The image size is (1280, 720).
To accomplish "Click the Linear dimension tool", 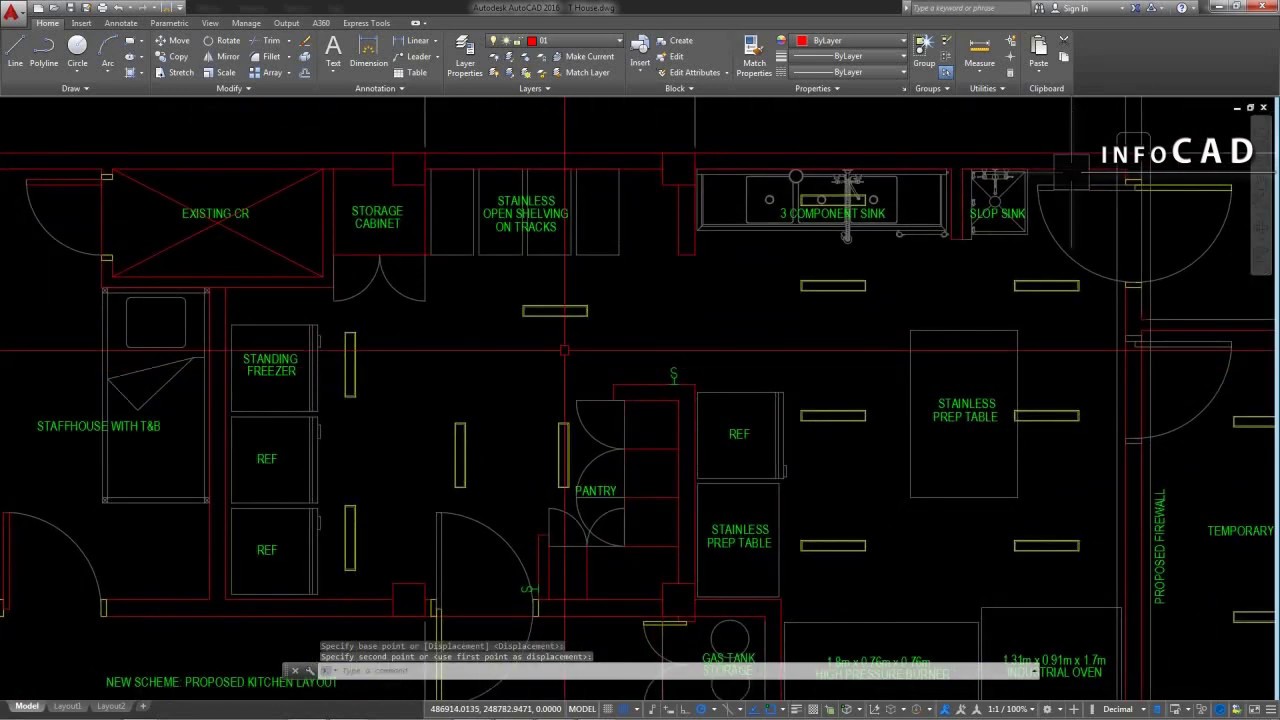I will click(x=411, y=41).
